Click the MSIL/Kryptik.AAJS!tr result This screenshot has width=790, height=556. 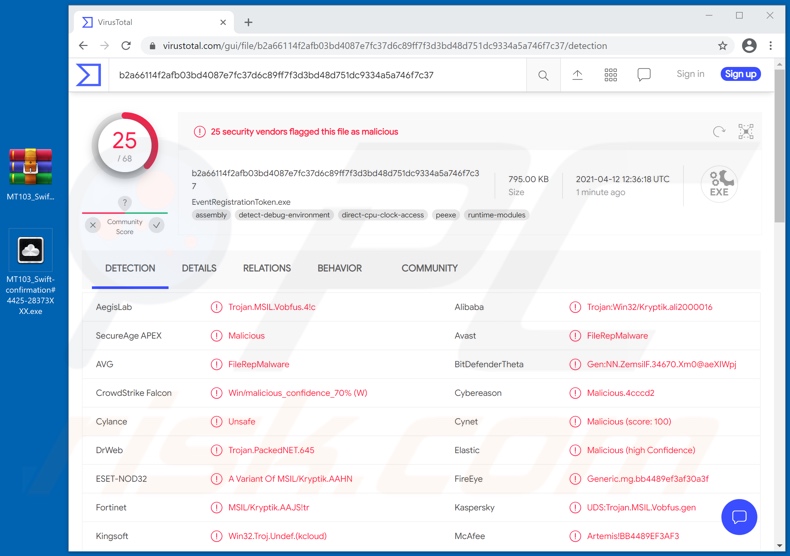pos(269,508)
